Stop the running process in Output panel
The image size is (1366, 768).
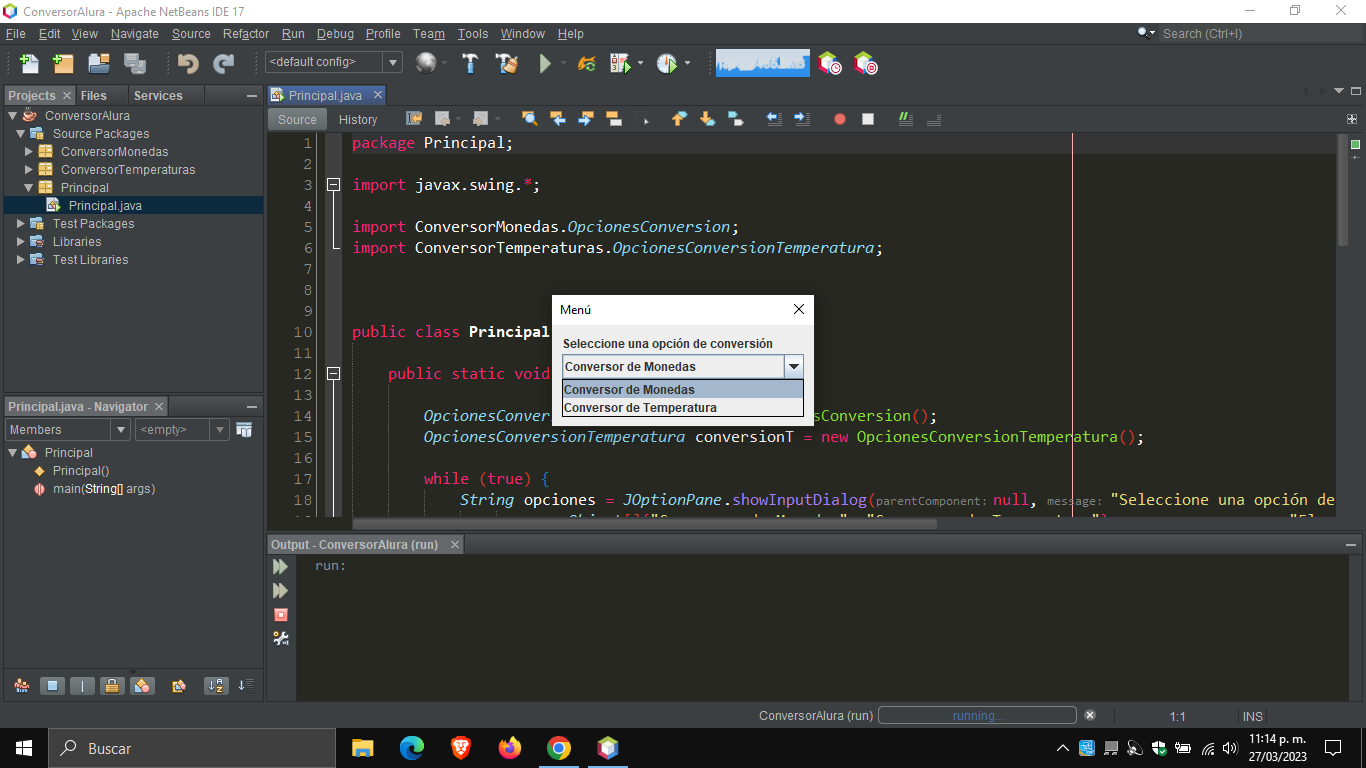(x=281, y=614)
